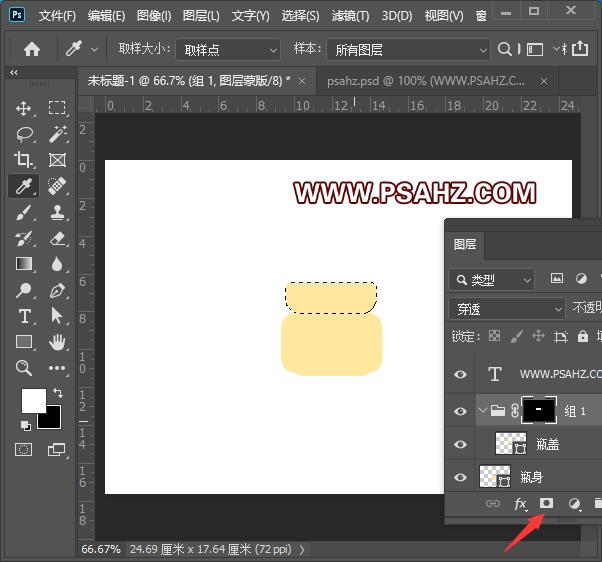Switch to the psahz.psd document tab
The width and height of the screenshot is (602, 562).
coord(426,81)
